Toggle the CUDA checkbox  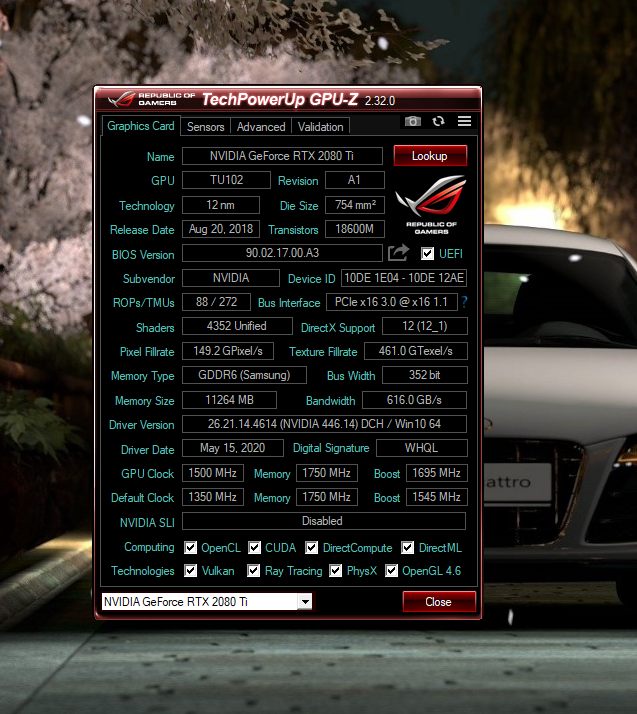[x=255, y=547]
